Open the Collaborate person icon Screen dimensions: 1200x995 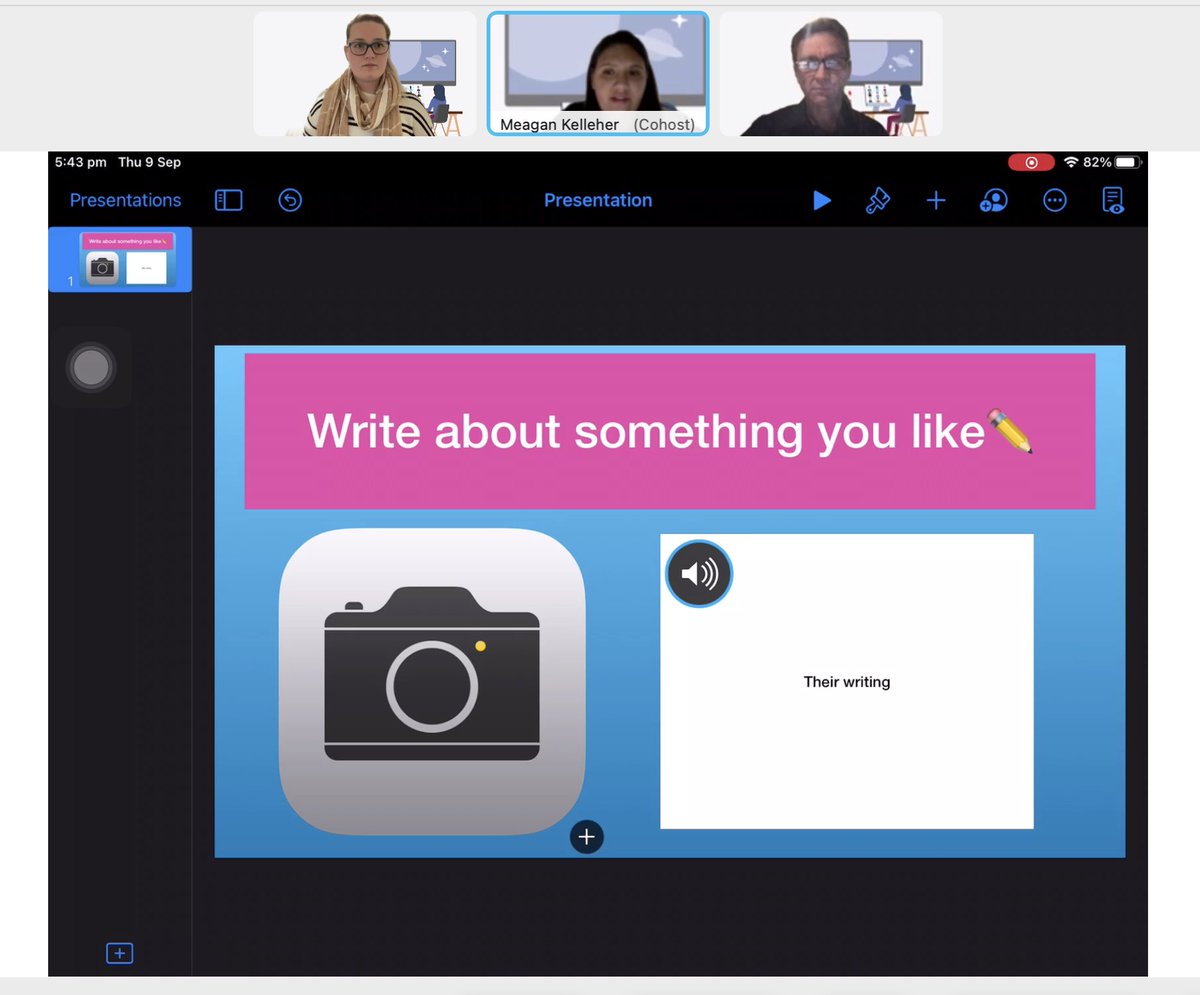click(x=993, y=201)
